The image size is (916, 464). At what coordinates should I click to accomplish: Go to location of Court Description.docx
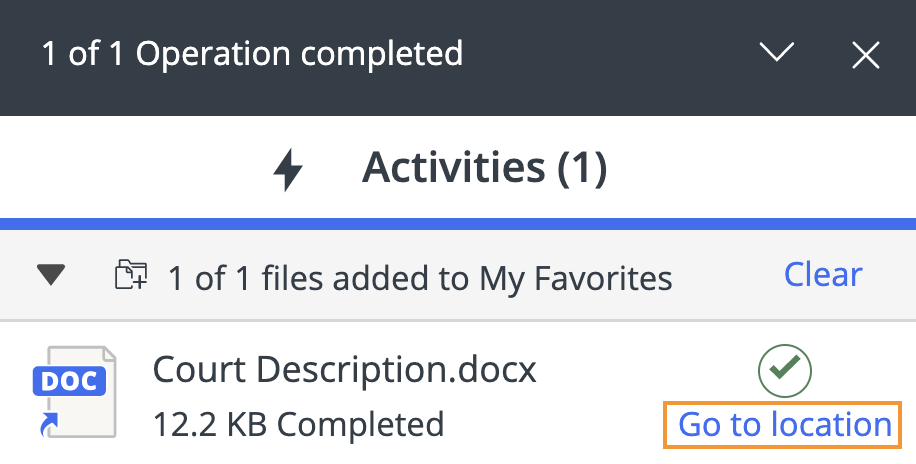[x=785, y=425]
